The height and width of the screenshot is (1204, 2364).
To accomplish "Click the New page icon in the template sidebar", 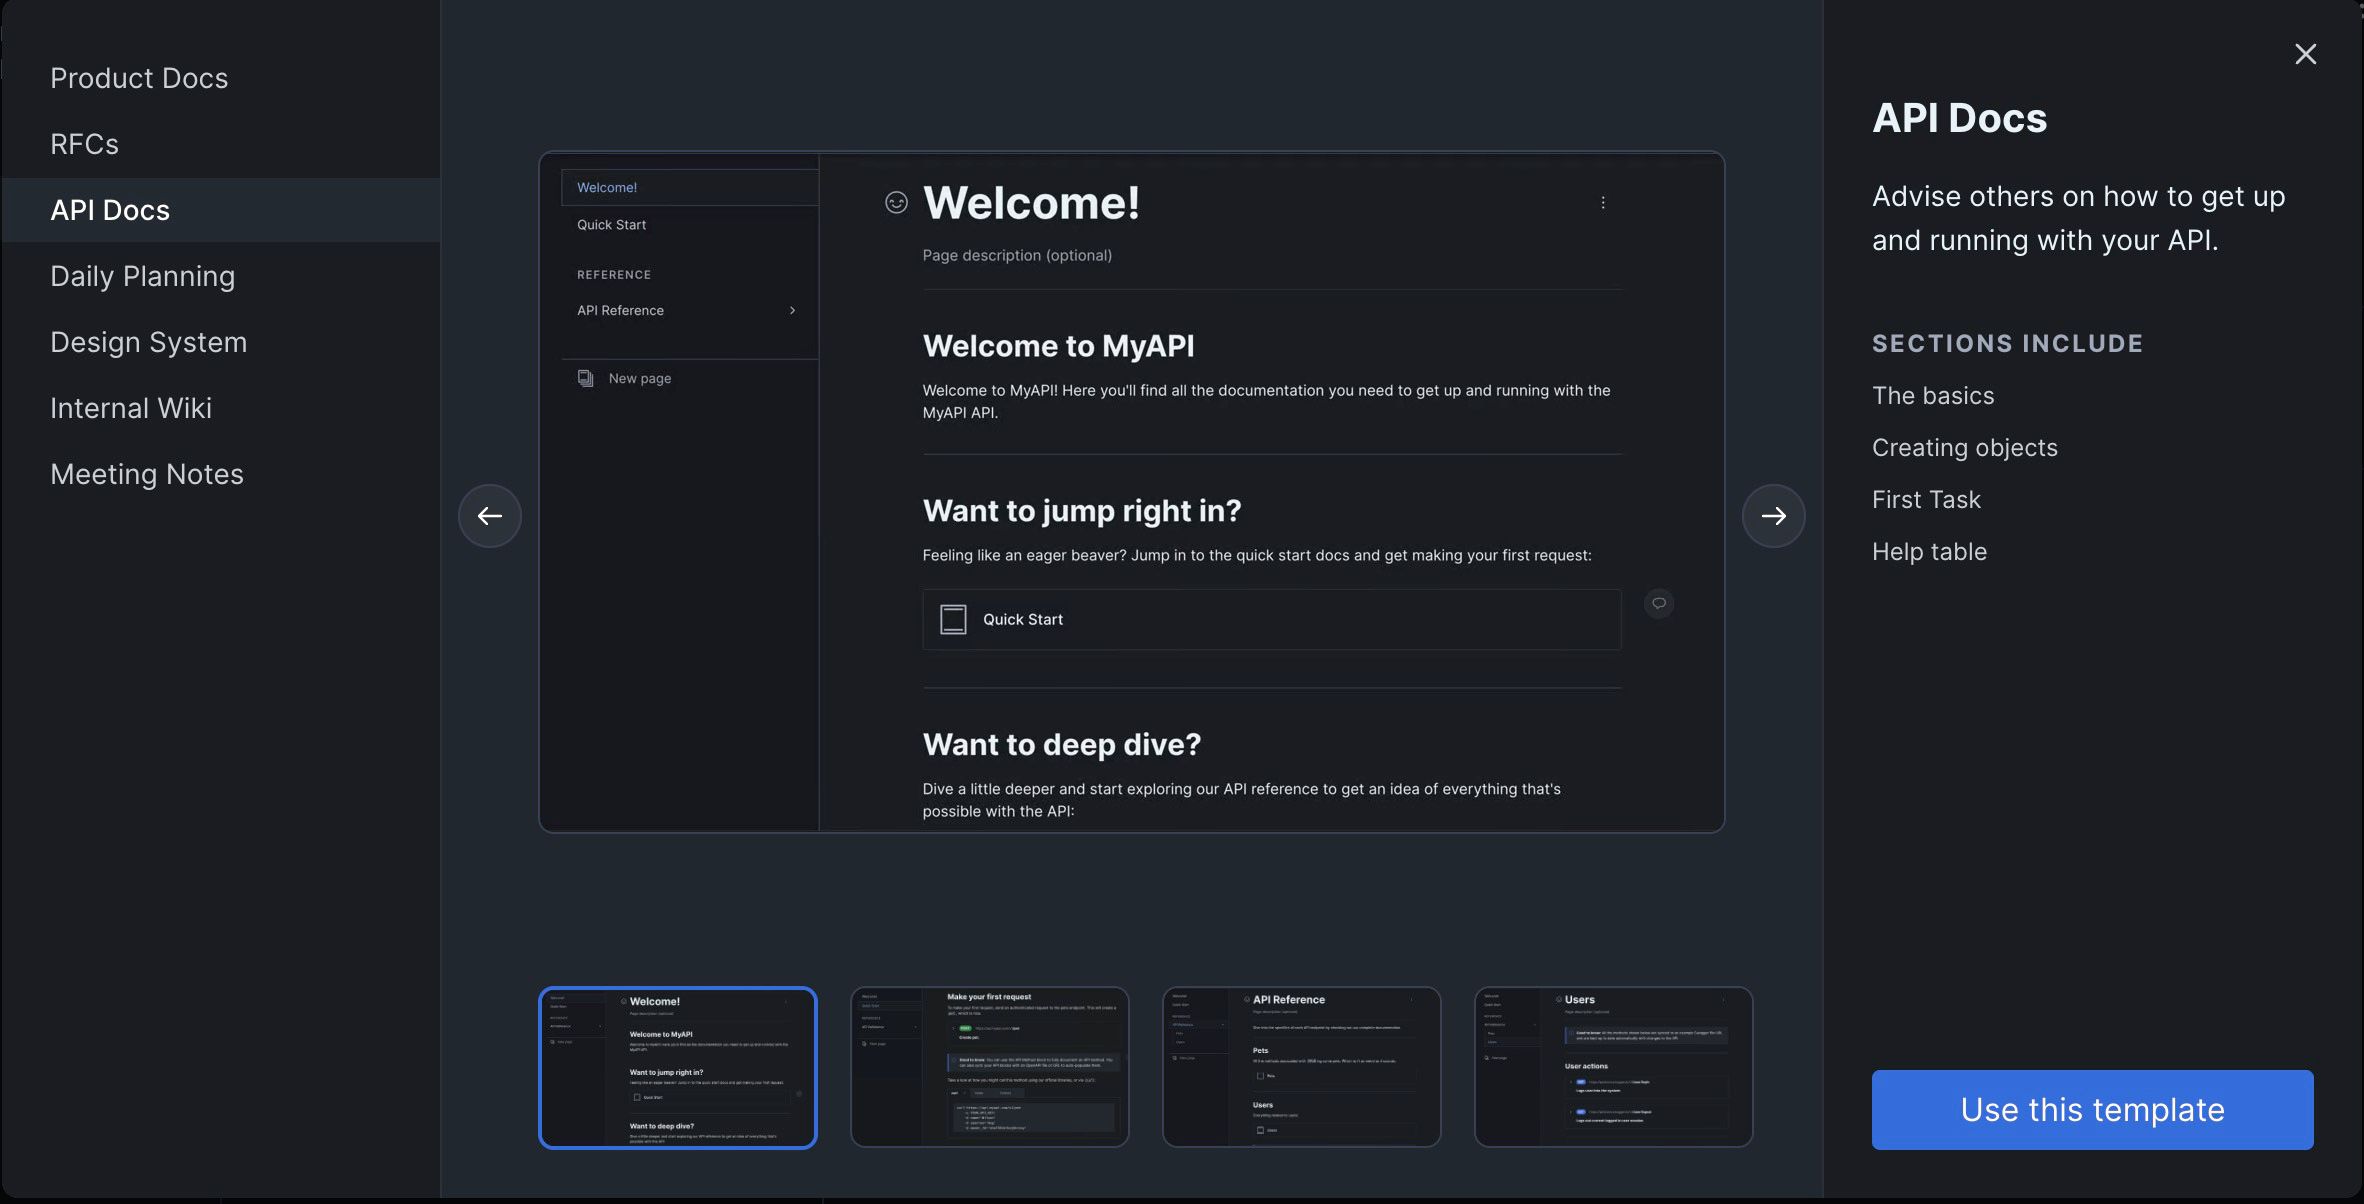I will (585, 378).
